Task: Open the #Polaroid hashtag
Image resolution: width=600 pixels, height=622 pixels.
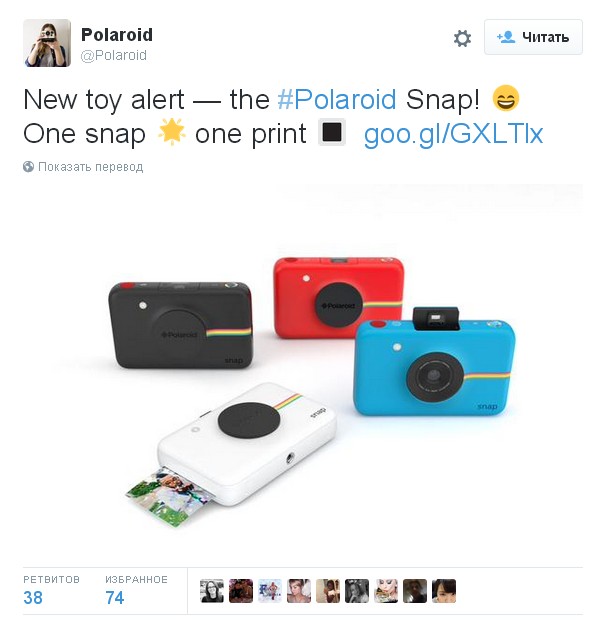Action: point(337,99)
